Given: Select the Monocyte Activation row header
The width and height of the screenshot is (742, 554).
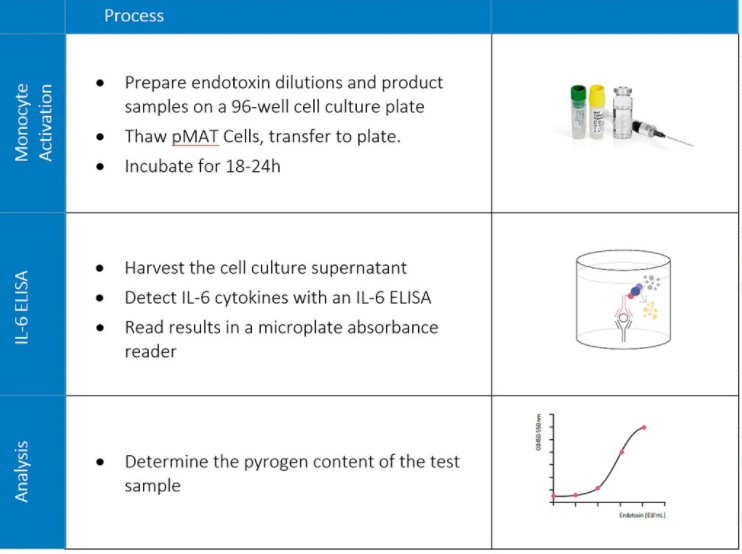Looking at the screenshot, I should (x=33, y=123).
